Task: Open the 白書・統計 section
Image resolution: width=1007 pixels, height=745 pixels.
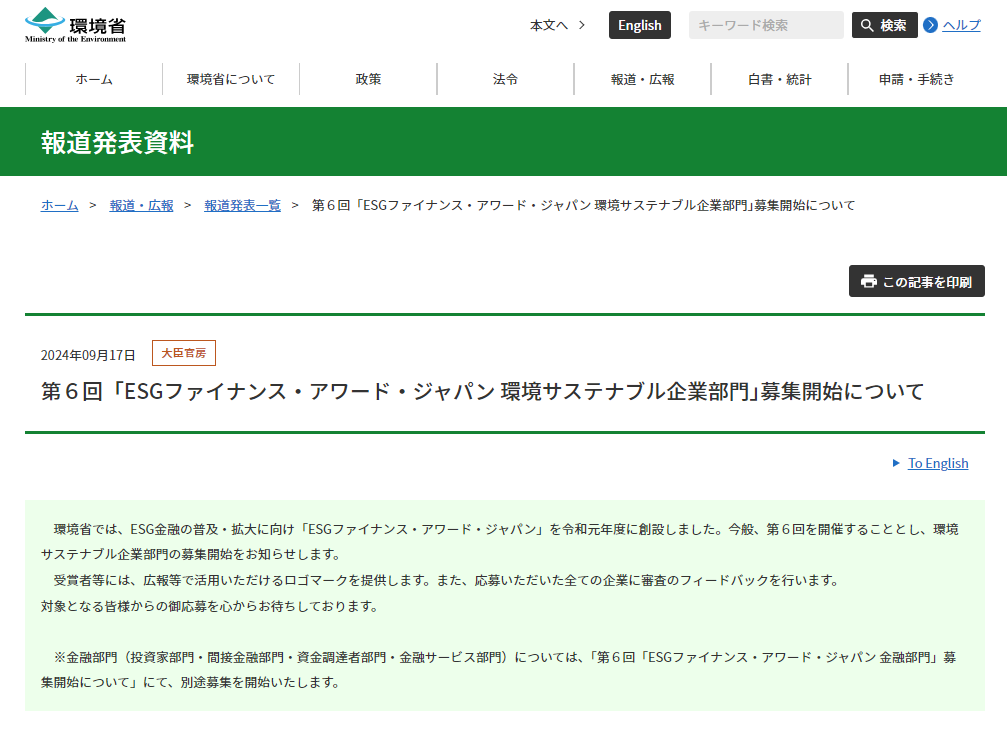Action: tap(779, 79)
